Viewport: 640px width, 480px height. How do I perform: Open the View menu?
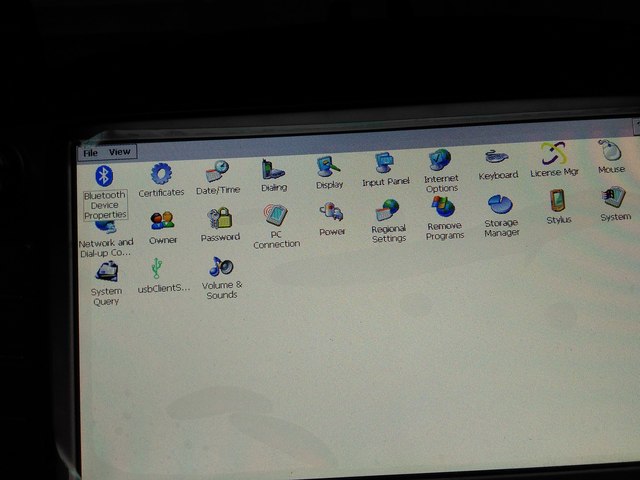(x=119, y=152)
